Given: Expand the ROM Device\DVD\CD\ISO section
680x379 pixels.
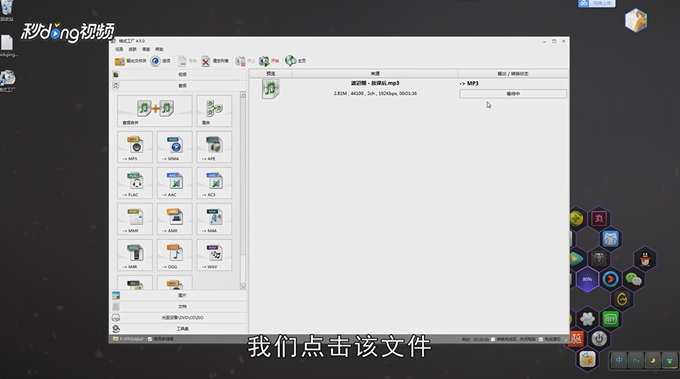Looking at the screenshot, I should pos(179,318).
